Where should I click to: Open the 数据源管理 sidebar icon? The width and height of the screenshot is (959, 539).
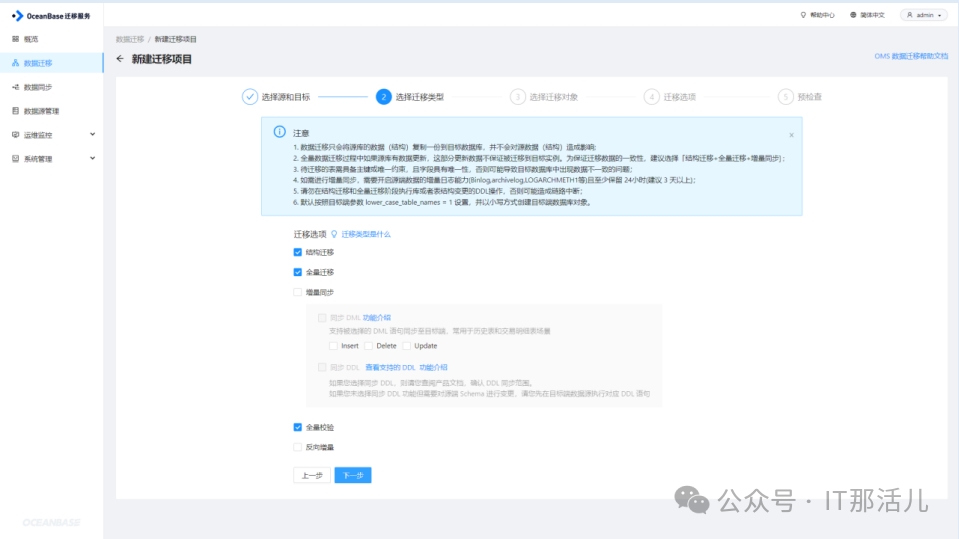point(15,111)
